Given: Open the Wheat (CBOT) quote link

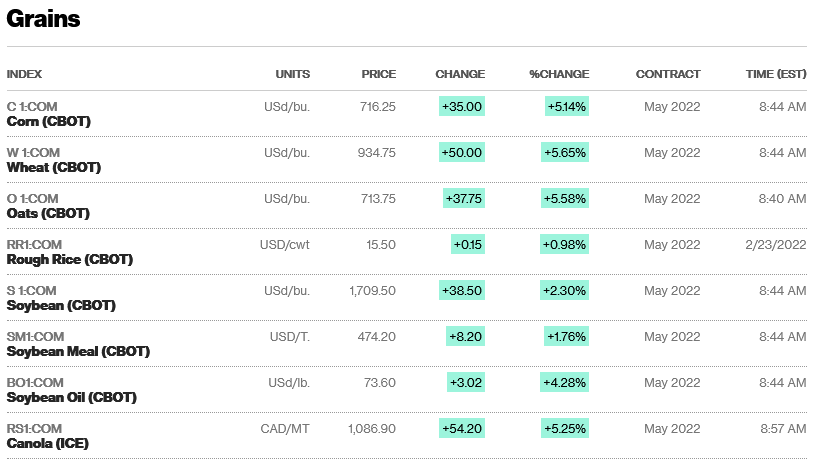Looking at the screenshot, I should 54,168.
